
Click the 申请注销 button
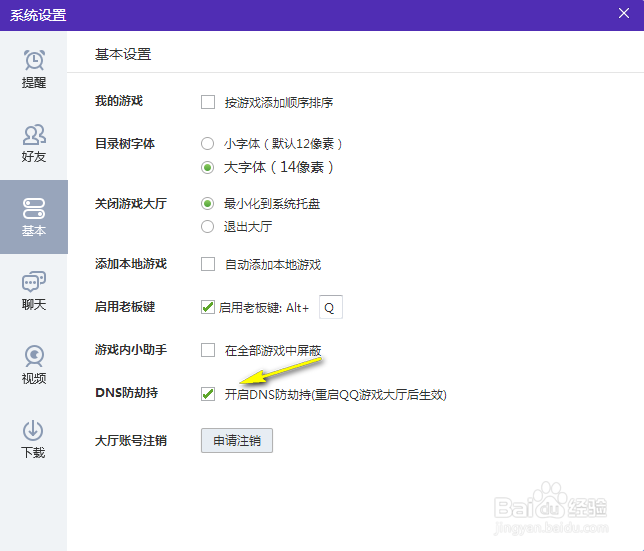(x=237, y=441)
